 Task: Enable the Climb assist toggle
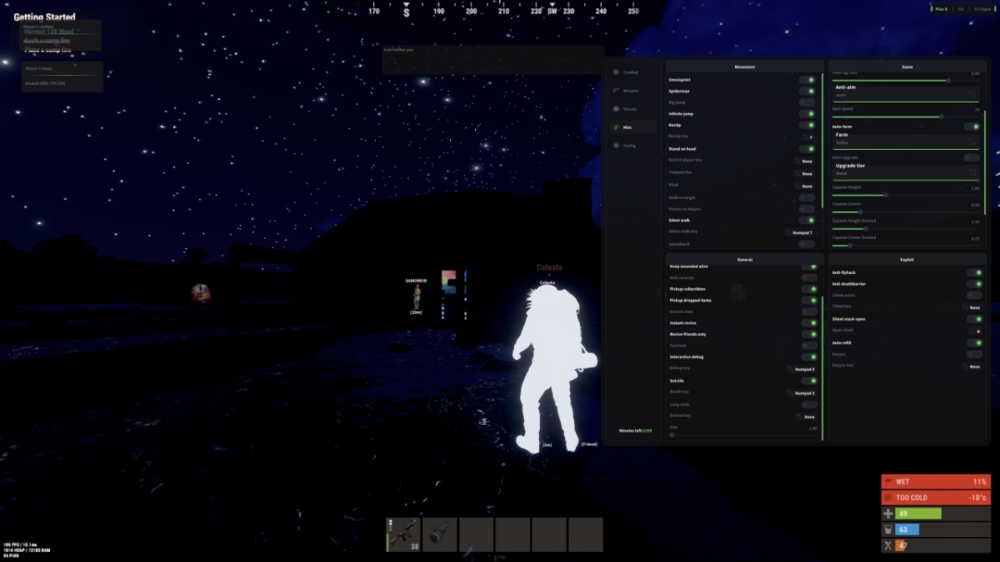point(974,295)
